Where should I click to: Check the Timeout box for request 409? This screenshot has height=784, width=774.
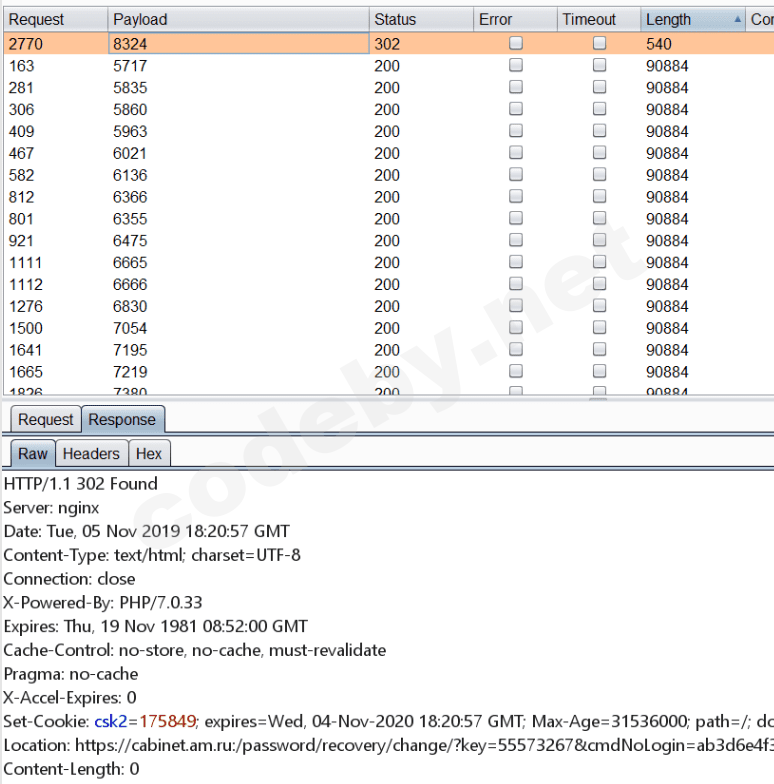[x=599, y=130]
